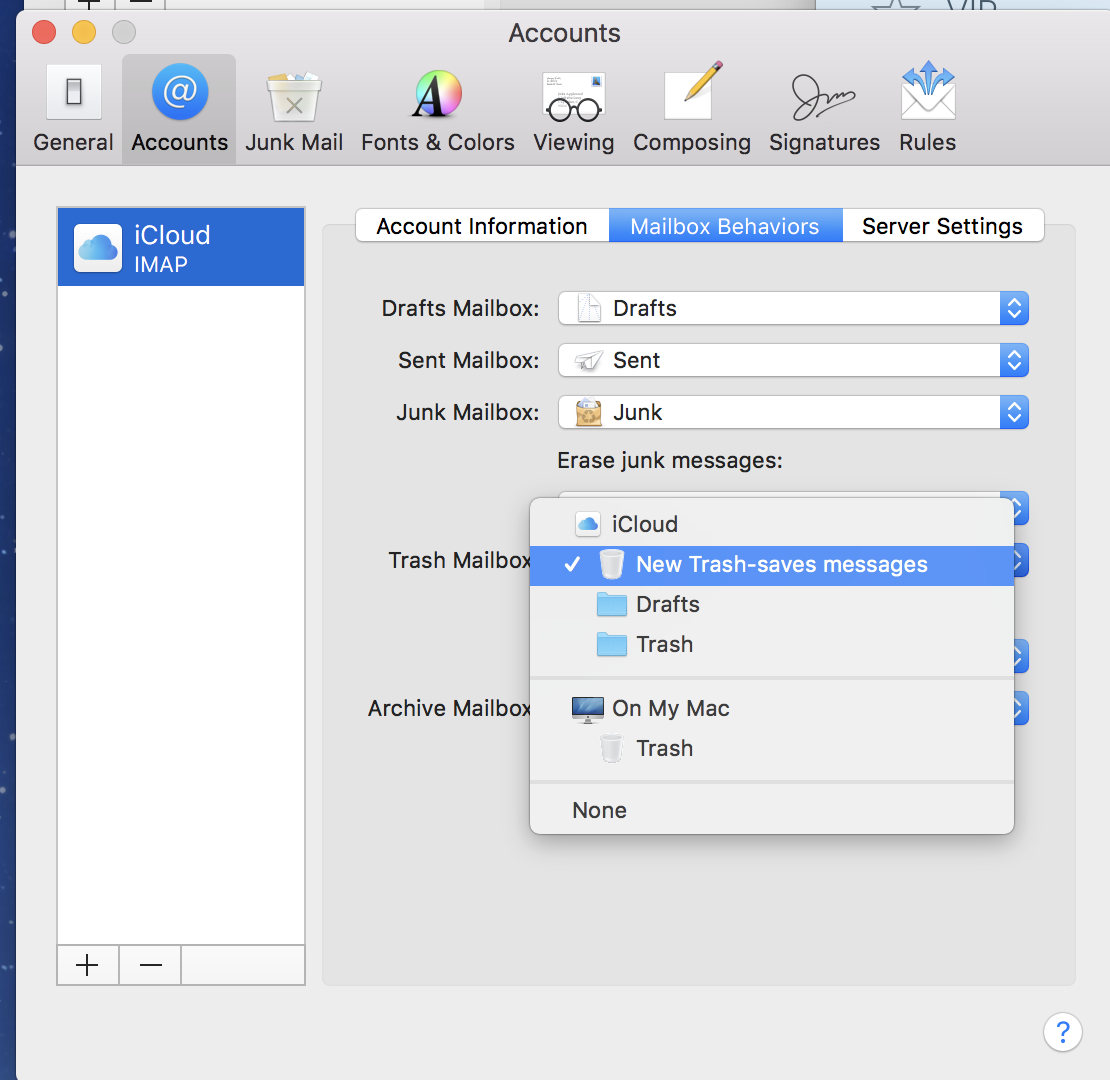The width and height of the screenshot is (1110, 1080).
Task: Switch to Account Information tab
Action: pyautogui.click(x=482, y=226)
